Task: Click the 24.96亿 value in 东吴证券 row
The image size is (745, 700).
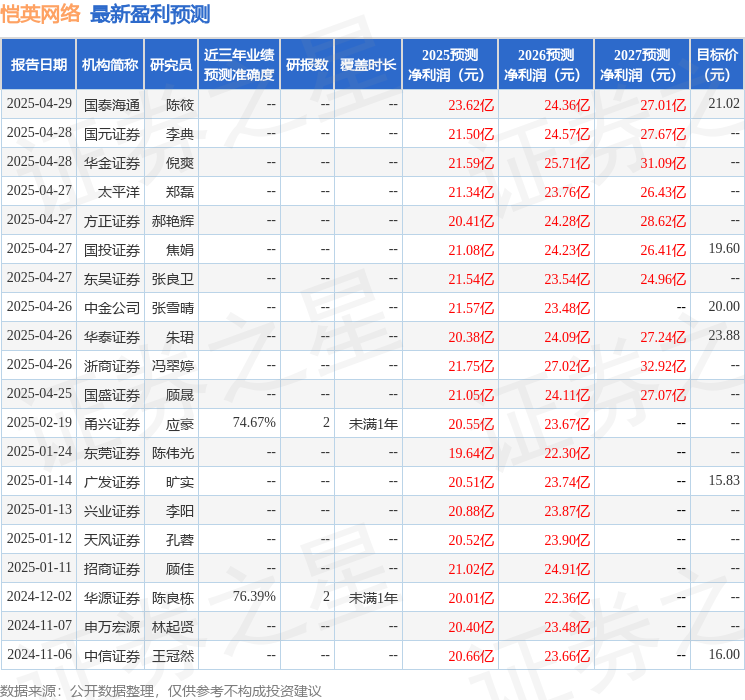Action: pos(663,279)
